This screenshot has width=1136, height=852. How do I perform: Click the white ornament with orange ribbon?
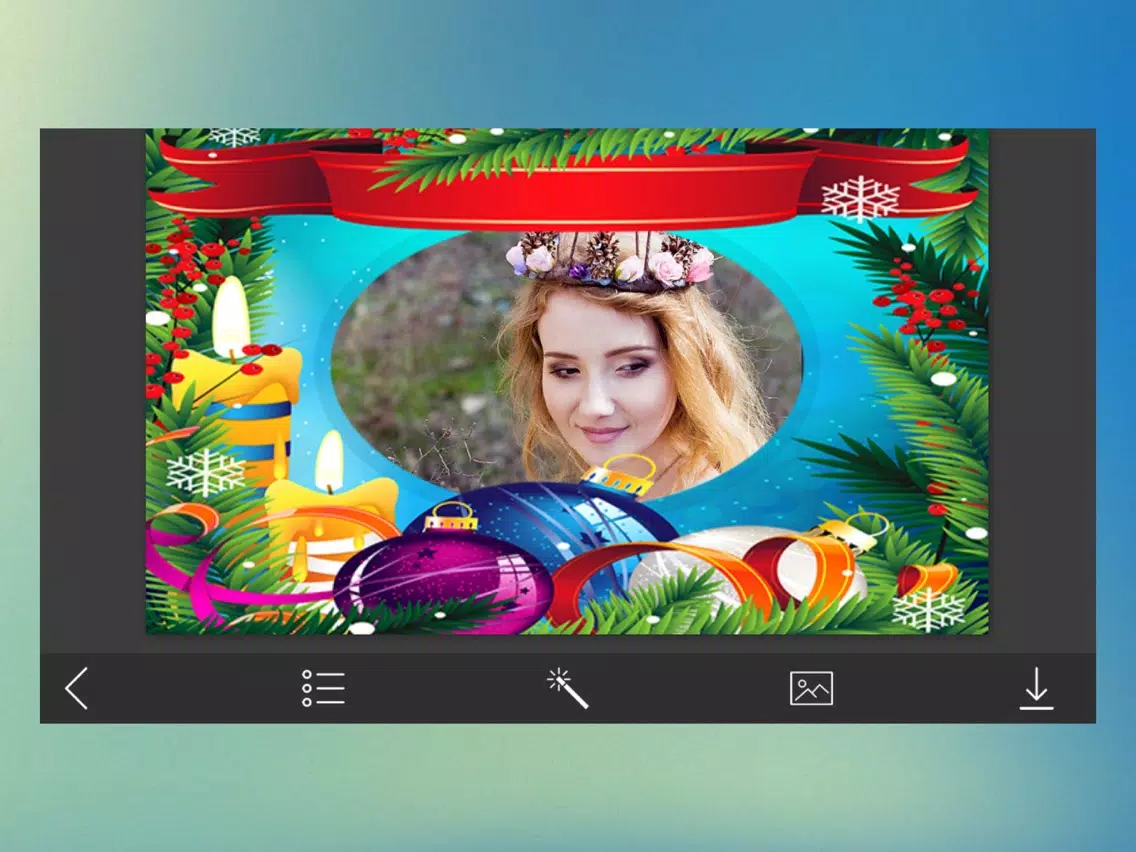[x=753, y=565]
